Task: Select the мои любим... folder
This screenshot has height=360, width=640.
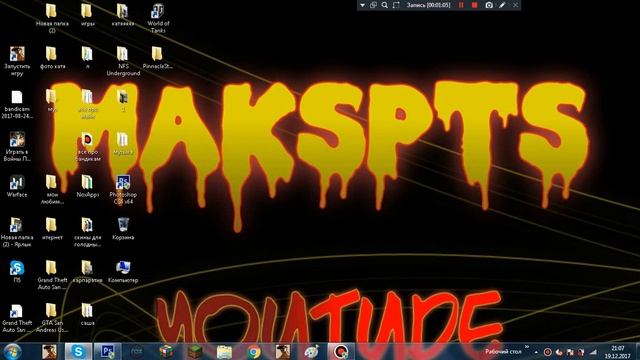Action: pyautogui.click(x=52, y=189)
